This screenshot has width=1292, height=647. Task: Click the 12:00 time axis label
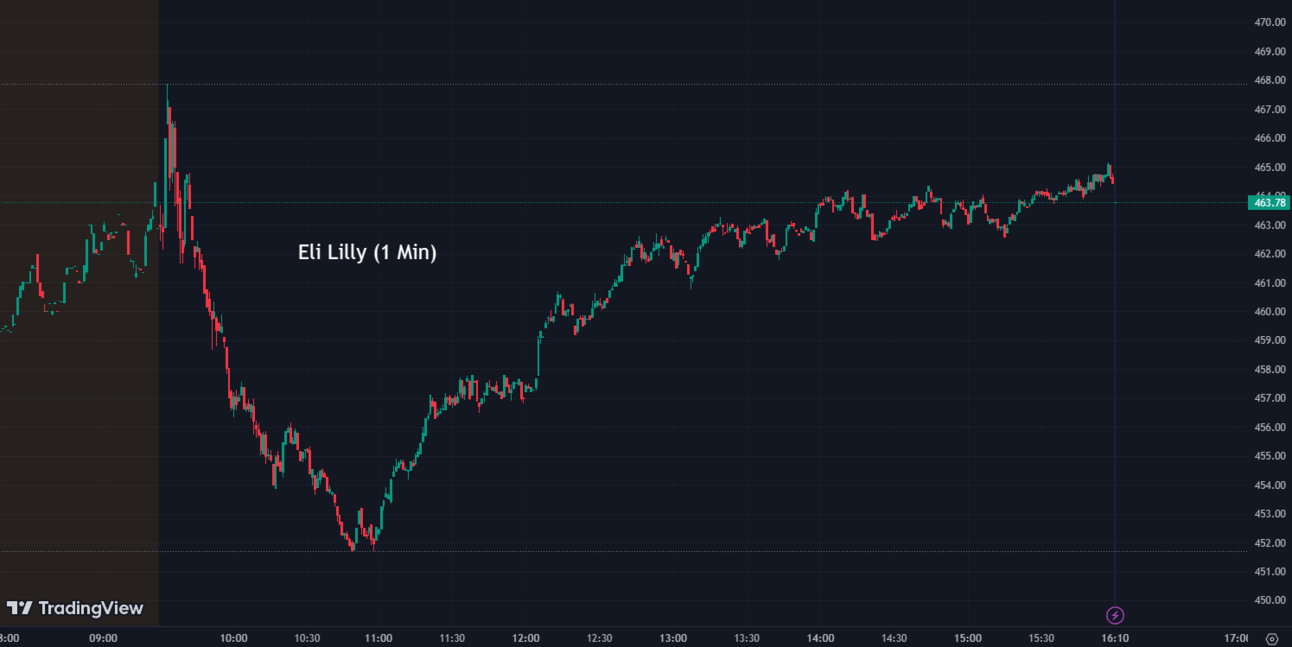[526, 638]
